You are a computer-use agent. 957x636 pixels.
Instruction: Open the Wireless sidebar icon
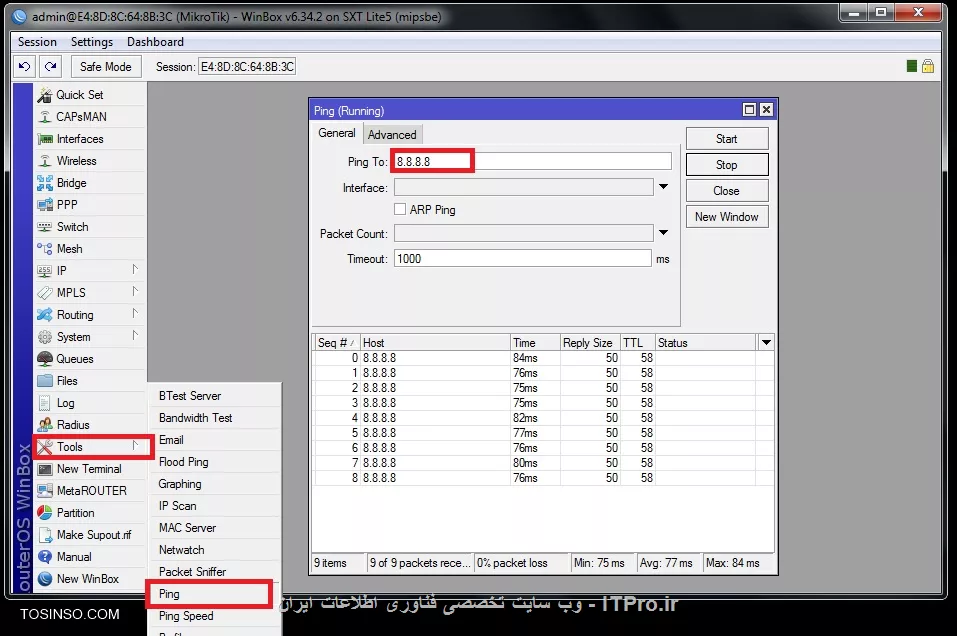coord(45,161)
